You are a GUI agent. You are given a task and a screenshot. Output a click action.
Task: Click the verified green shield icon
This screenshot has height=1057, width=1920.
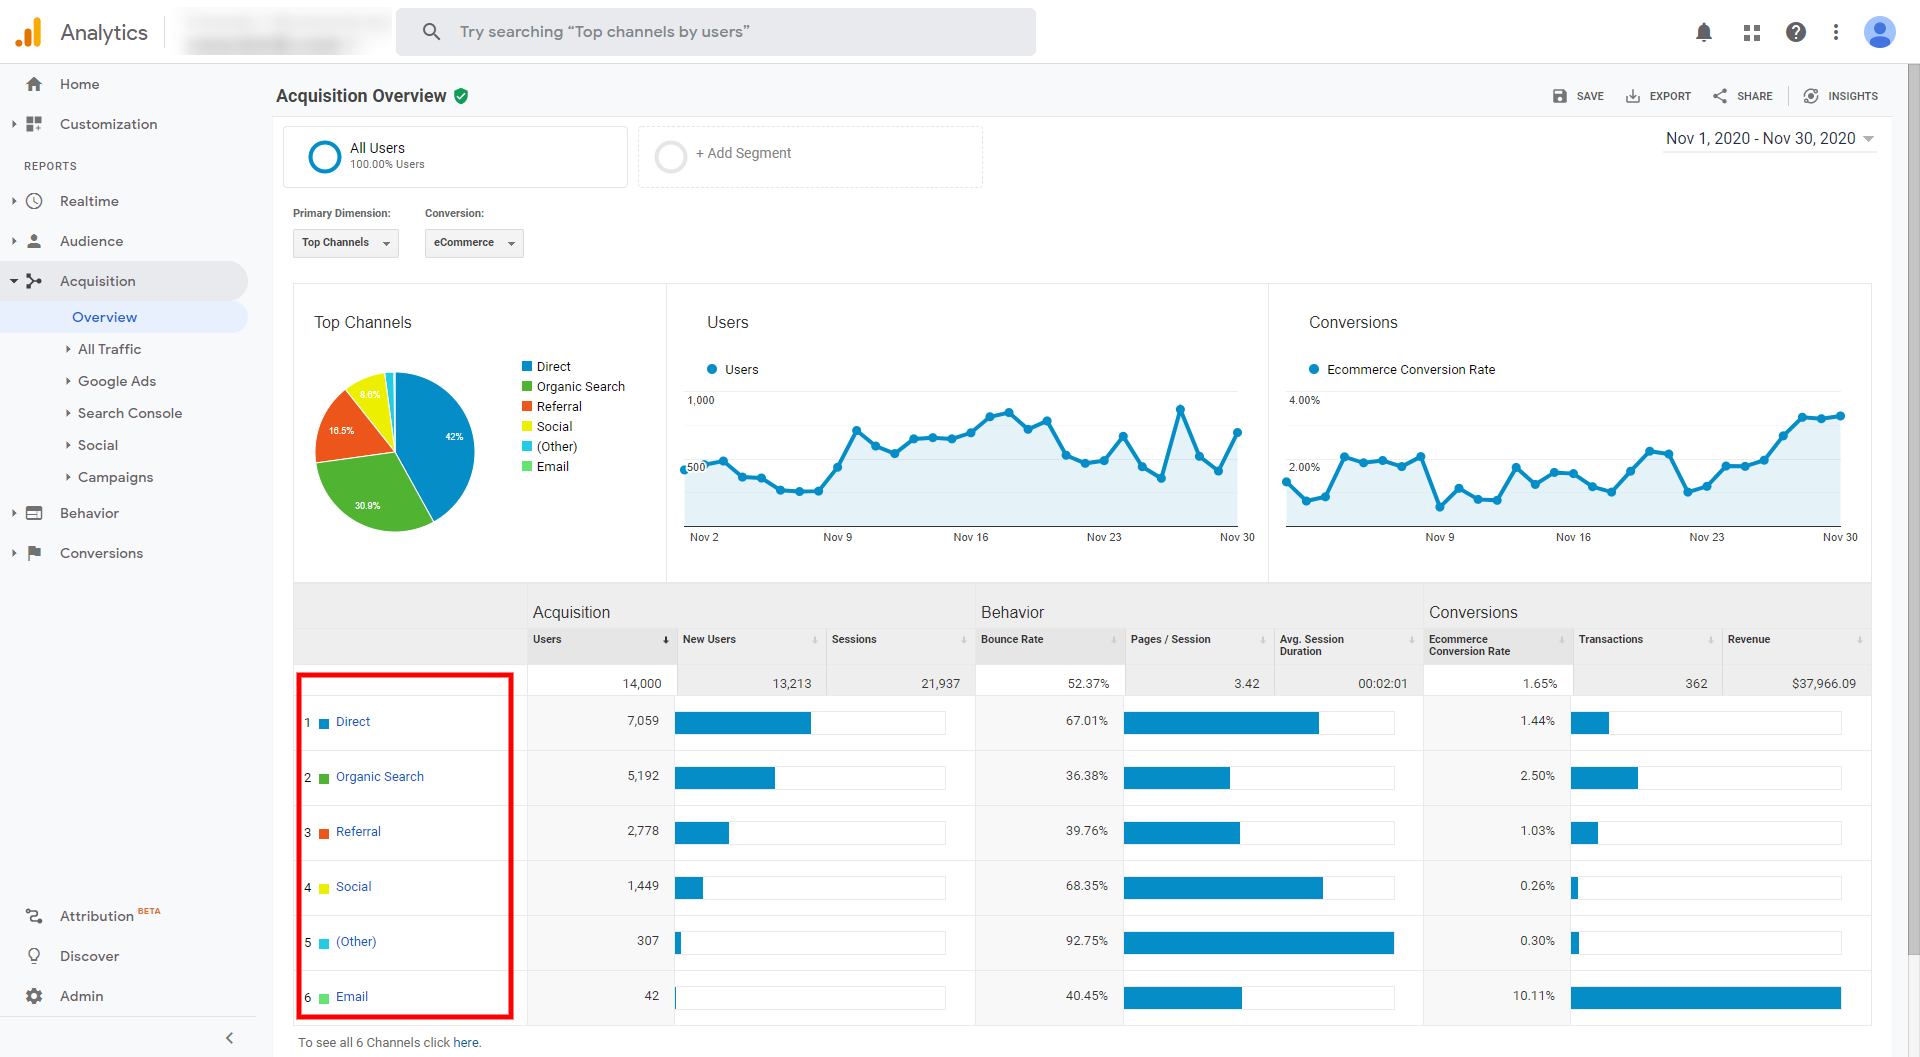coord(461,96)
